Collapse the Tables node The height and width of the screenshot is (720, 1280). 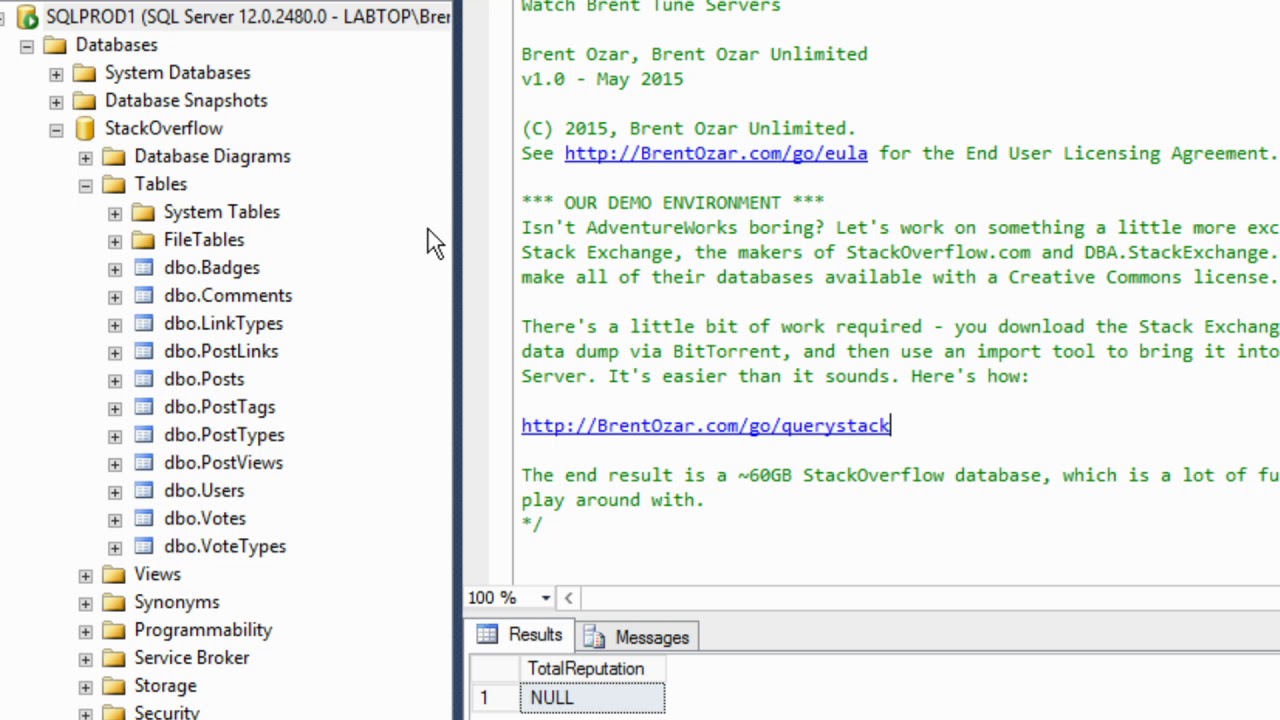point(85,185)
